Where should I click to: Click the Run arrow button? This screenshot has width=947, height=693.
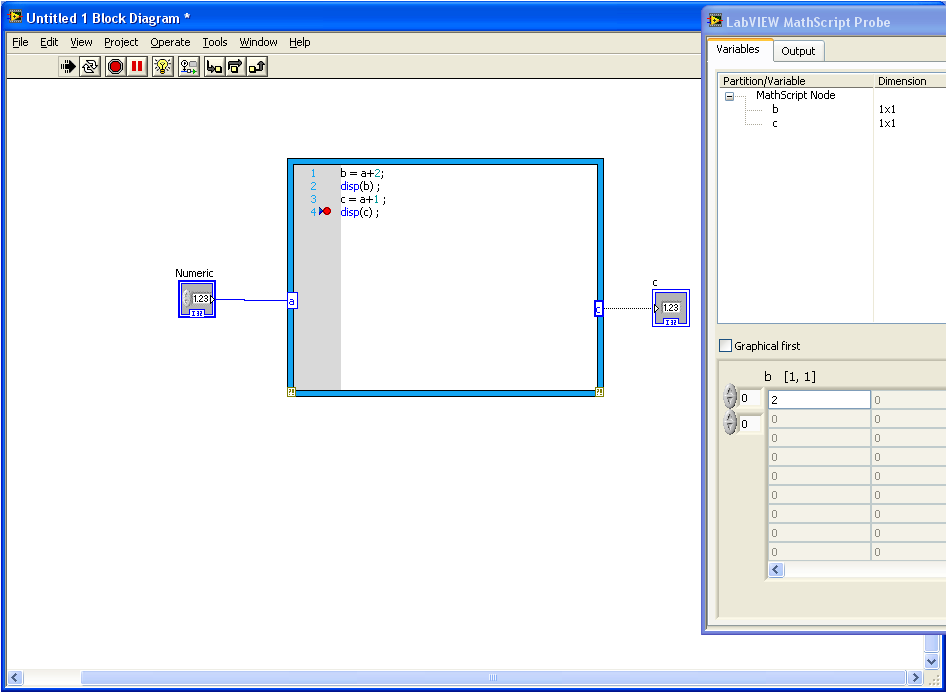[x=68, y=67]
